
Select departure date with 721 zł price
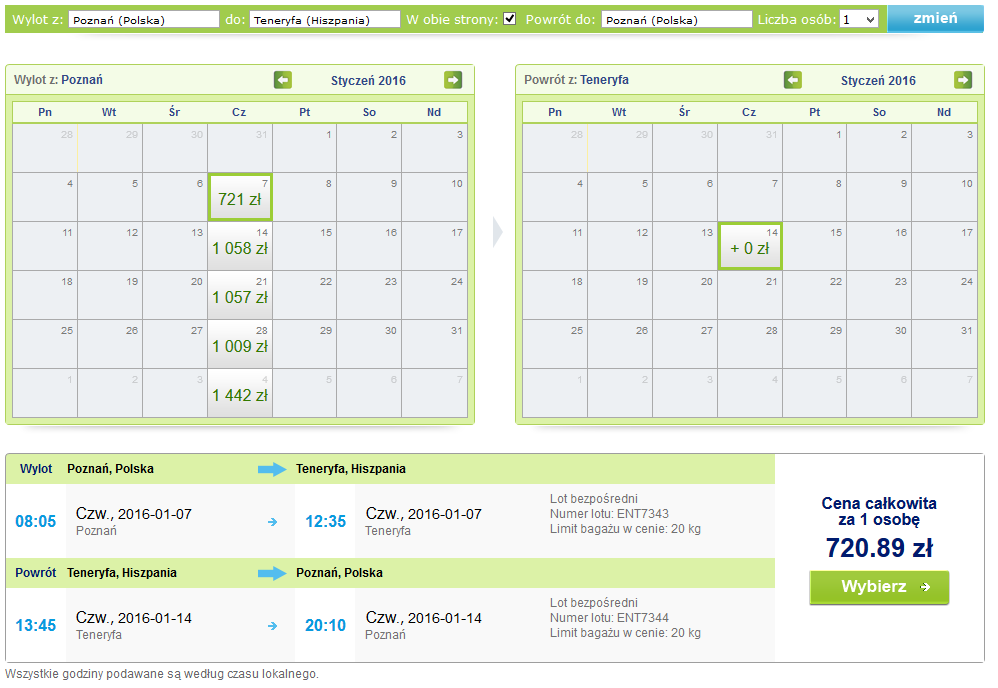coord(241,197)
